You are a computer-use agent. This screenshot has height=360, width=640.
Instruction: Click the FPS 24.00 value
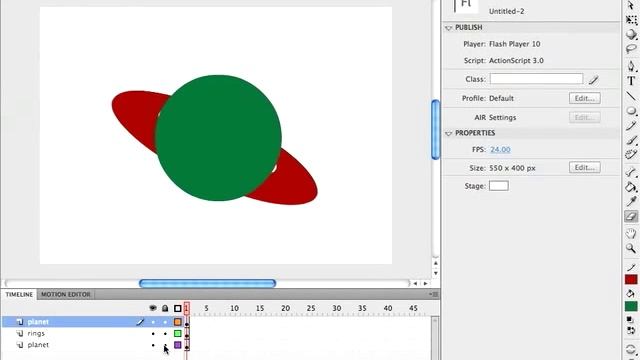pos(500,150)
